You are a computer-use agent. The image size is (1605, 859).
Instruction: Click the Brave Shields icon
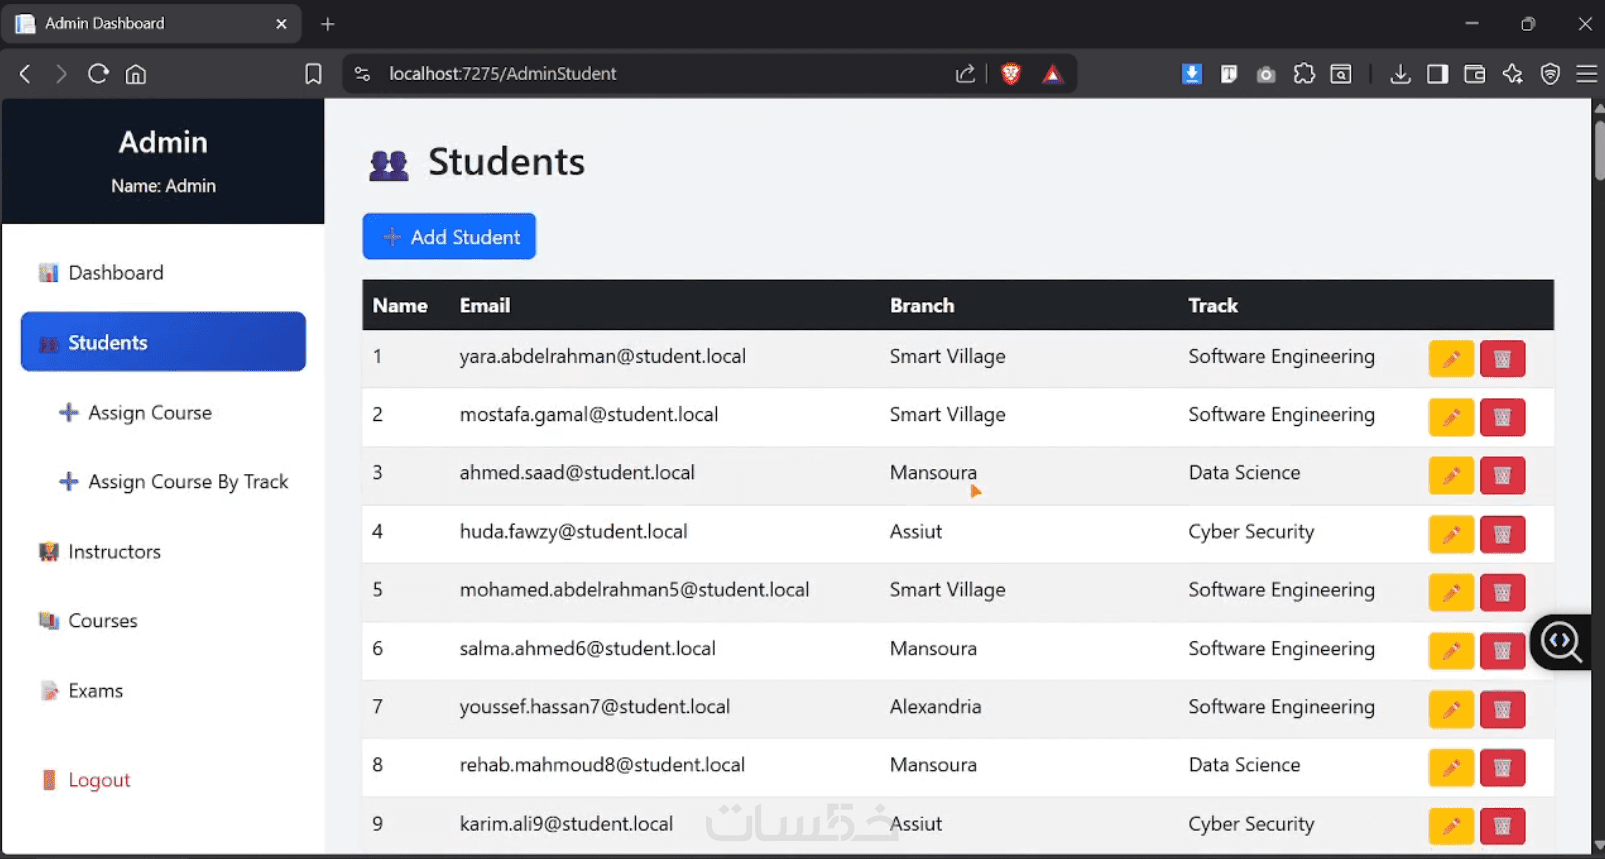(x=1011, y=74)
